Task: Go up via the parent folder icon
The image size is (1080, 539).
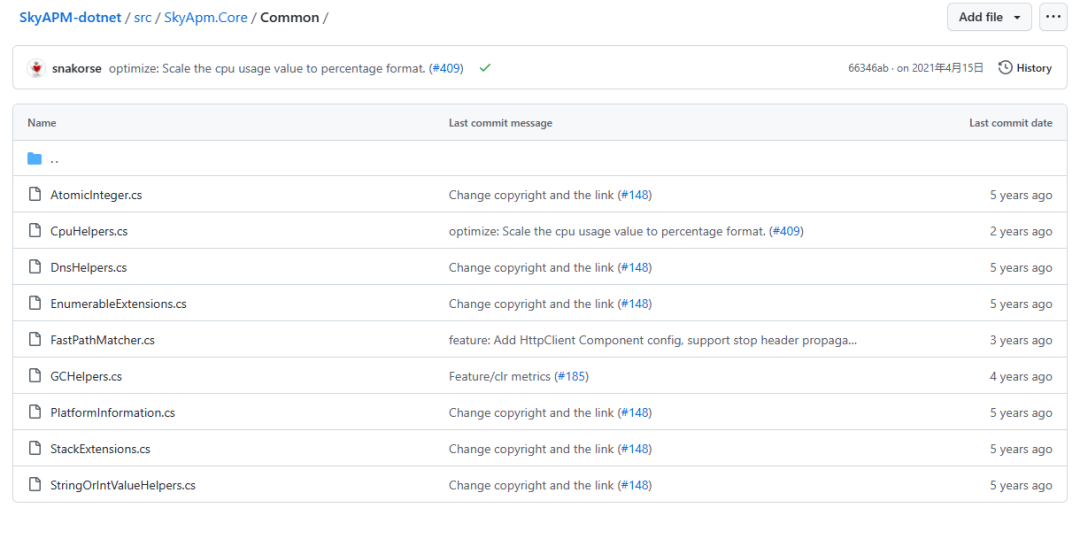Action: coord(34,159)
